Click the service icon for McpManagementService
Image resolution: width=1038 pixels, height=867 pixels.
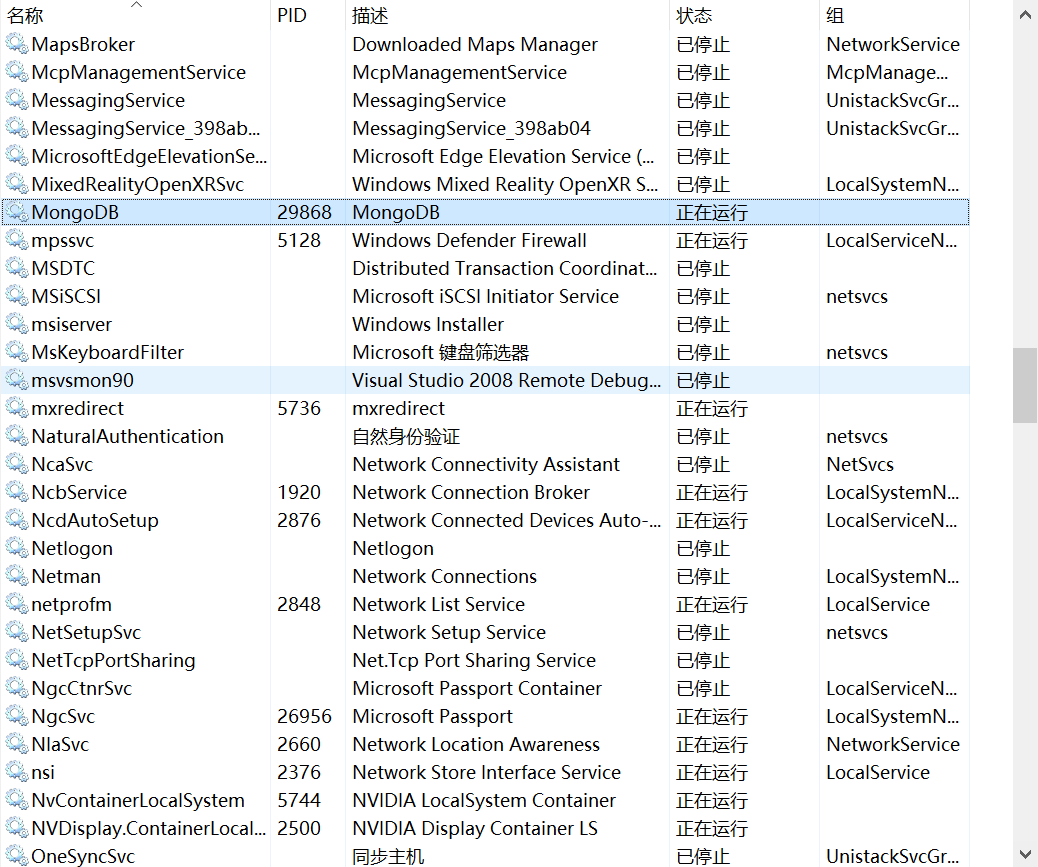click(17, 71)
